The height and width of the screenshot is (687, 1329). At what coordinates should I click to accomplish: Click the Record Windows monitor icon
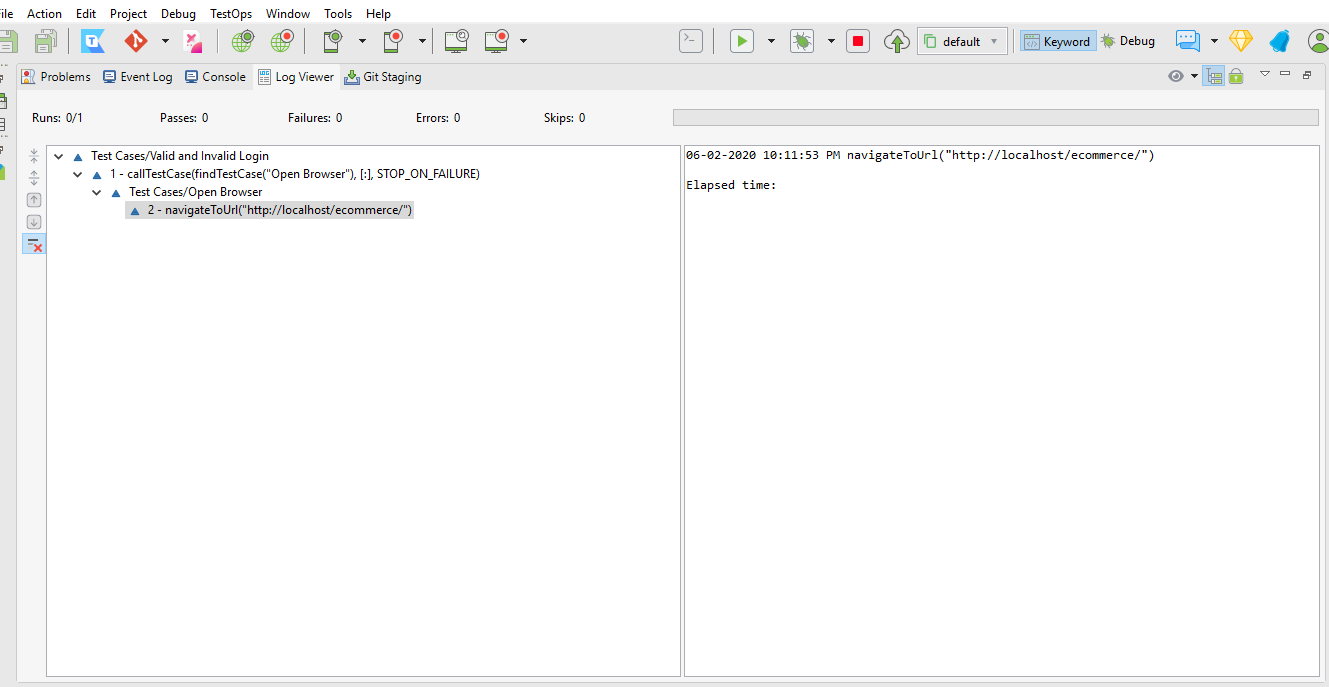pos(497,41)
